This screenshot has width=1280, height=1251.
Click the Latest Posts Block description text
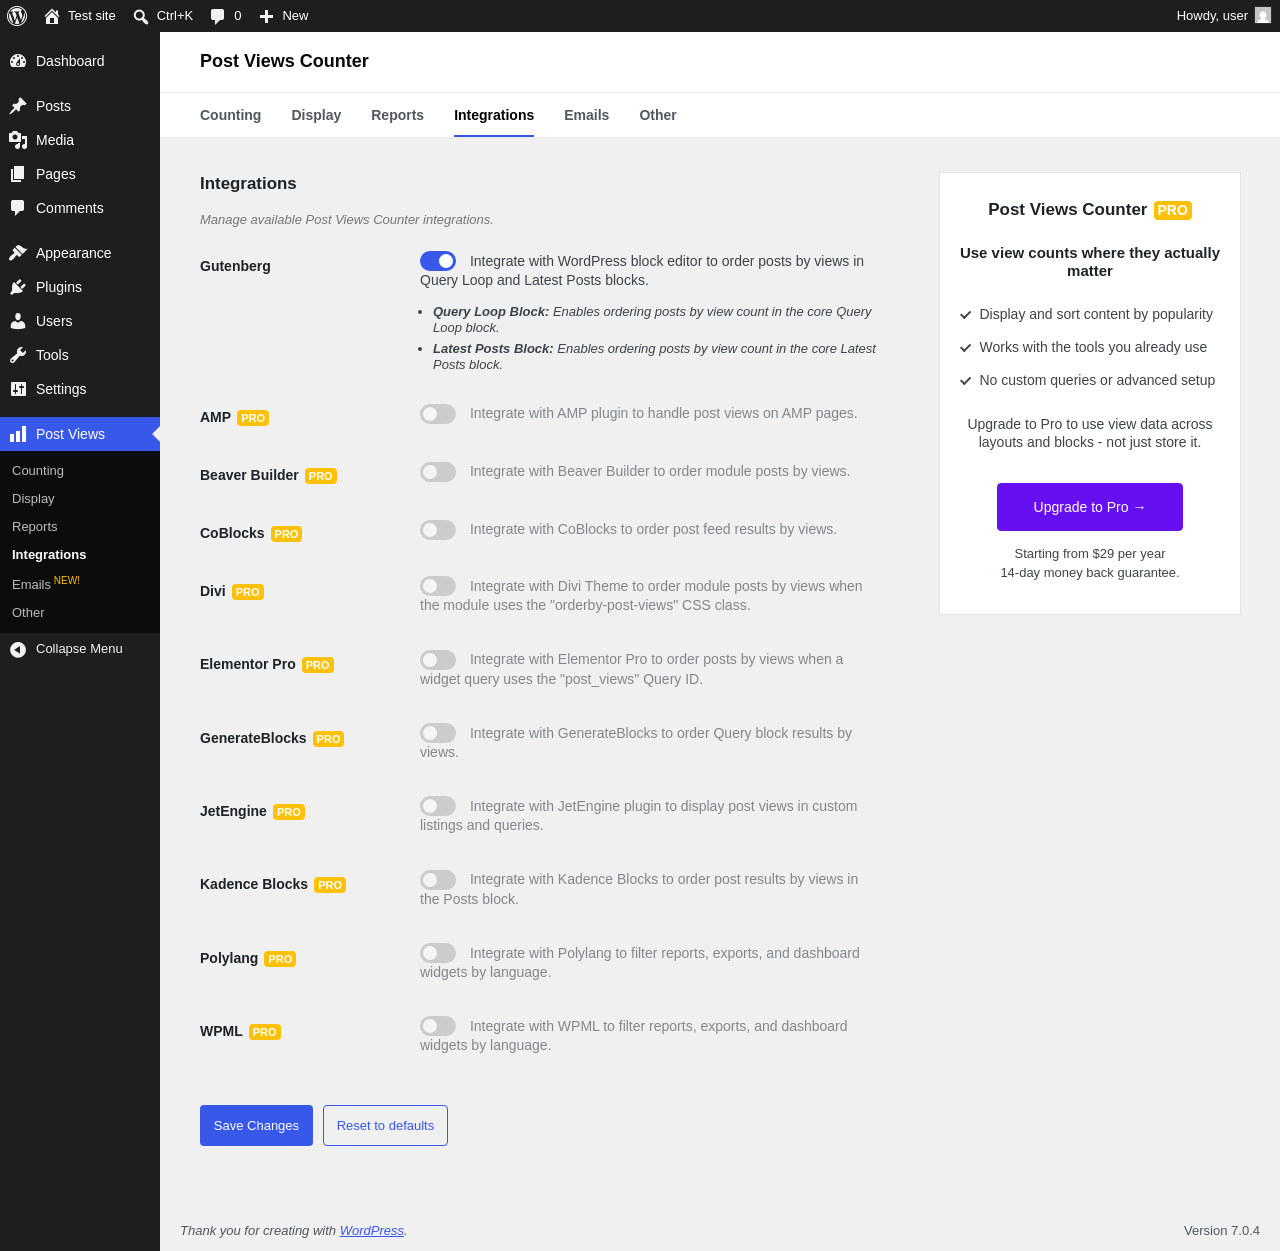click(x=654, y=356)
